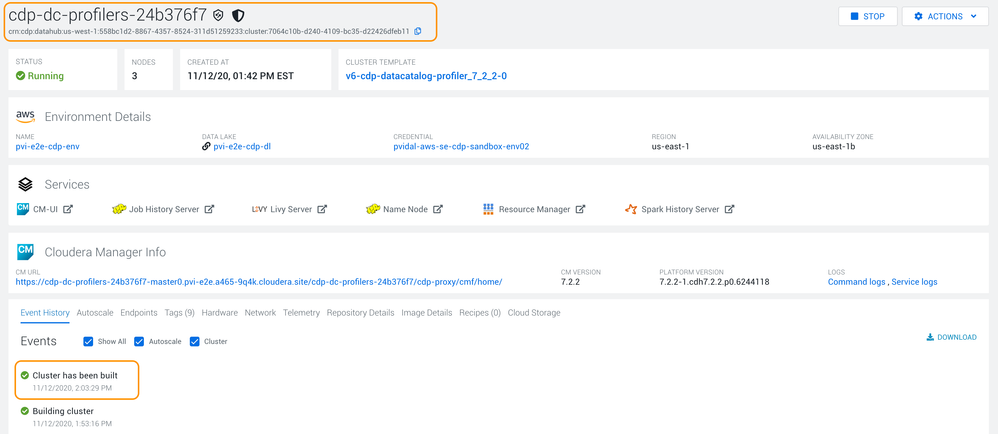The image size is (998, 434).
Task: Open the Cloudera Manager URL link
Action: (259, 282)
